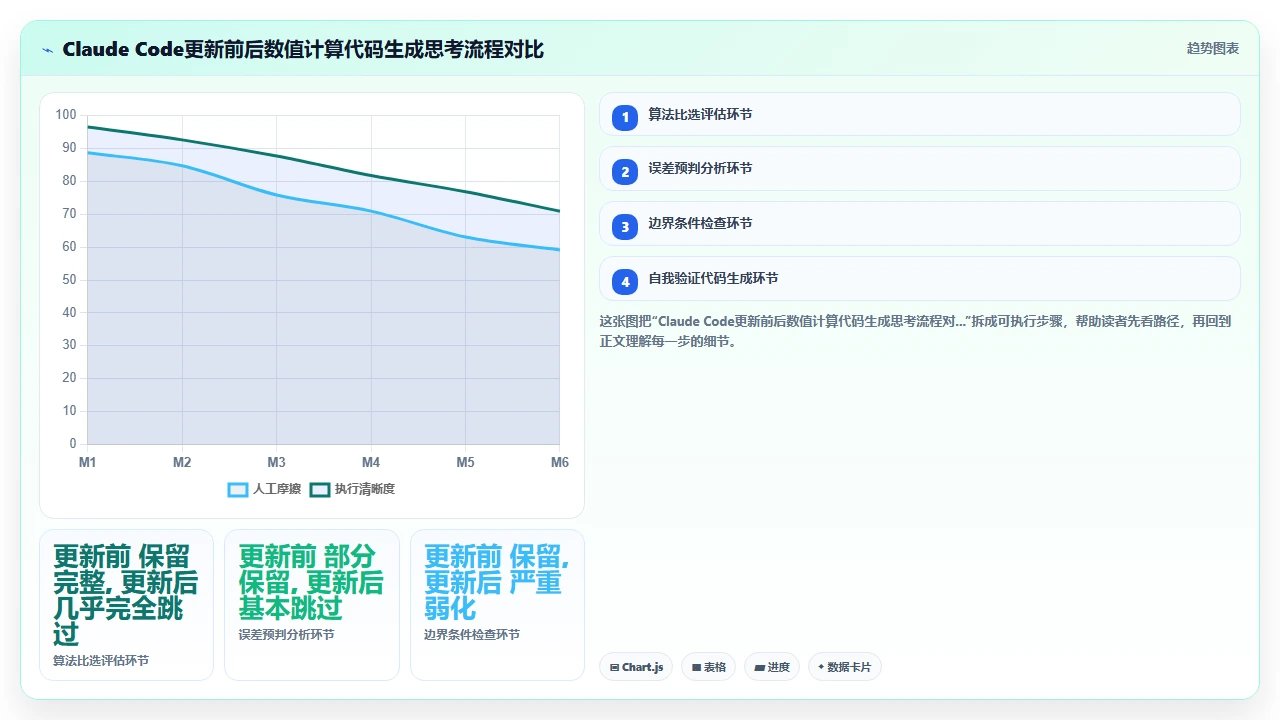1280x720 pixels.
Task: Click the 0 value on the y-axis
Action: (x=72, y=444)
